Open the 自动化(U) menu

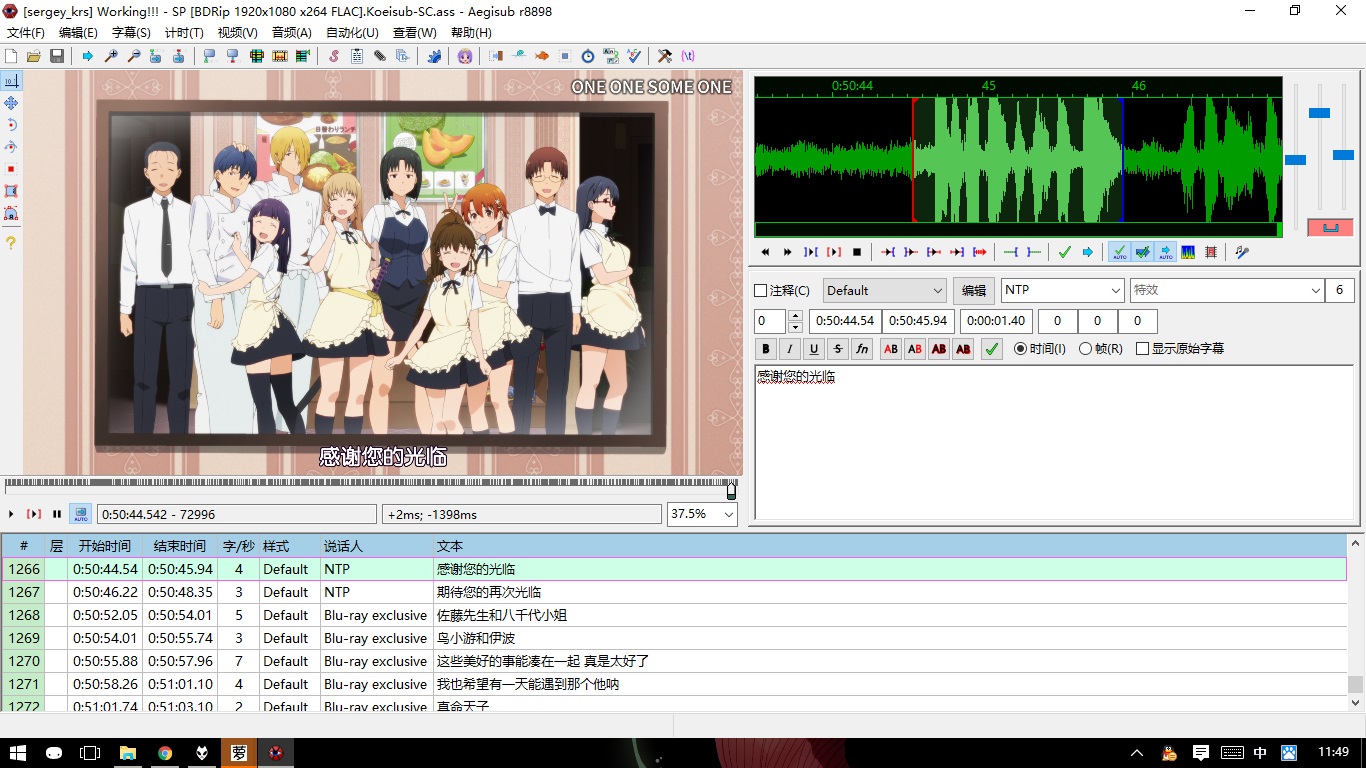coord(353,33)
